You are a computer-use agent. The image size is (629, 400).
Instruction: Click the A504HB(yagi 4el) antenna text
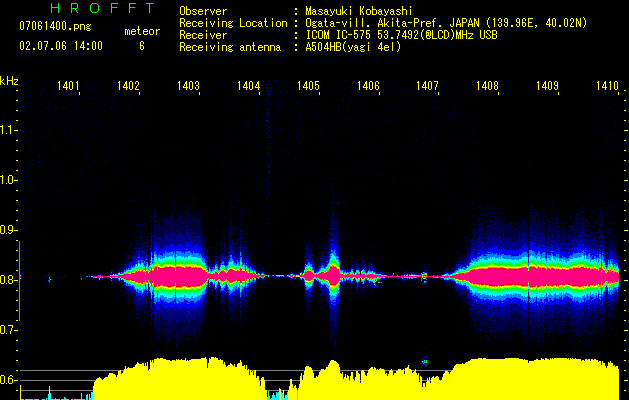click(353, 47)
